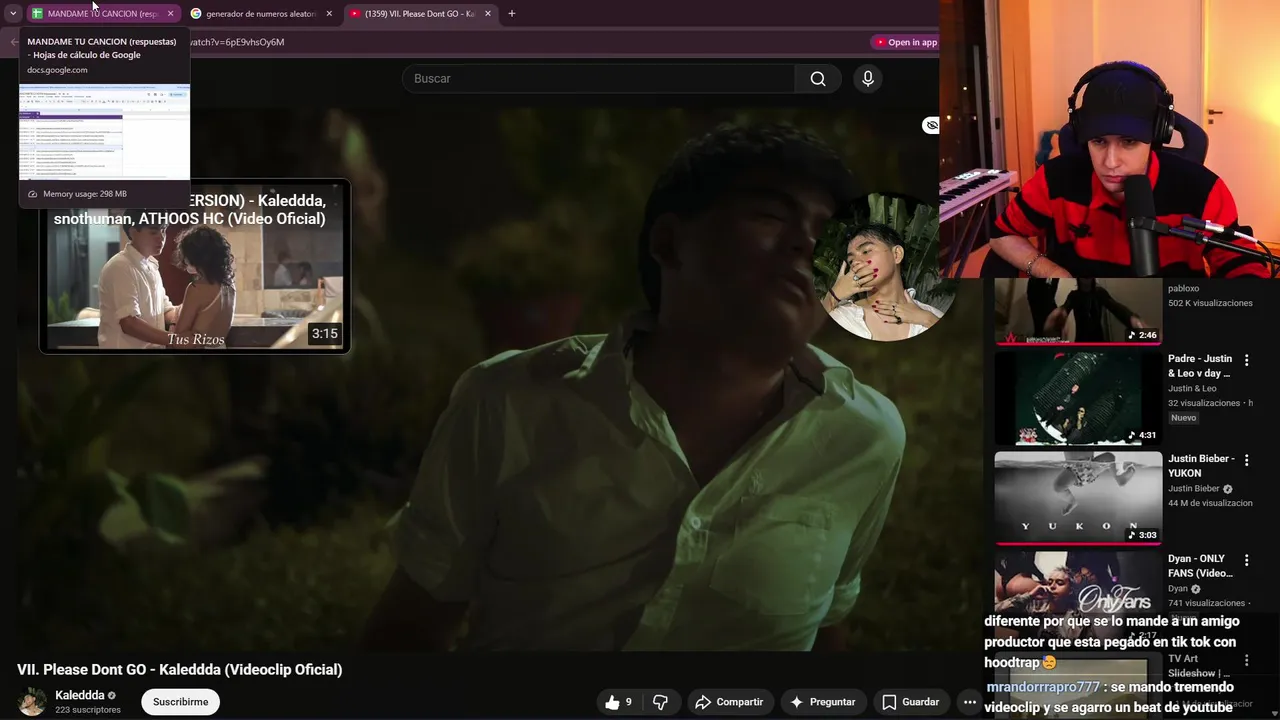Open more actions three-dot menu
Image resolution: width=1280 pixels, height=720 pixels.
click(x=968, y=702)
